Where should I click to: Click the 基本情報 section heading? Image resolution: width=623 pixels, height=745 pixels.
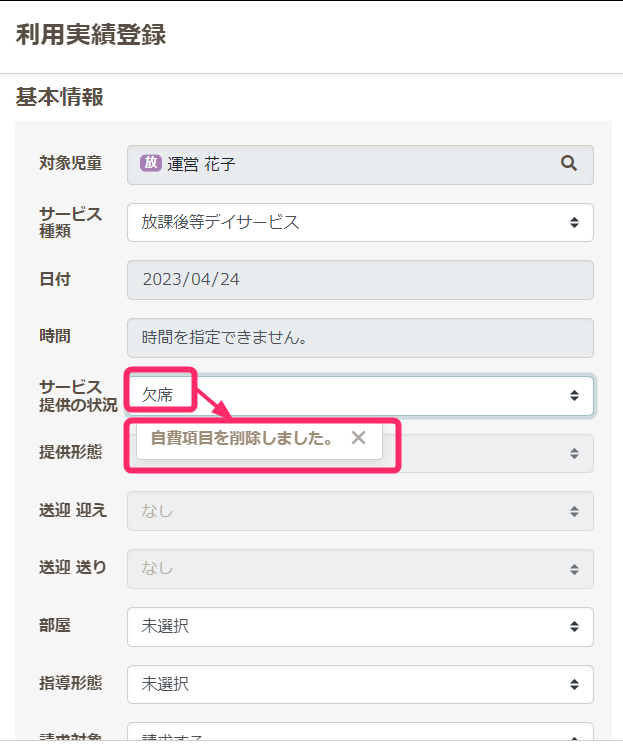coord(60,97)
